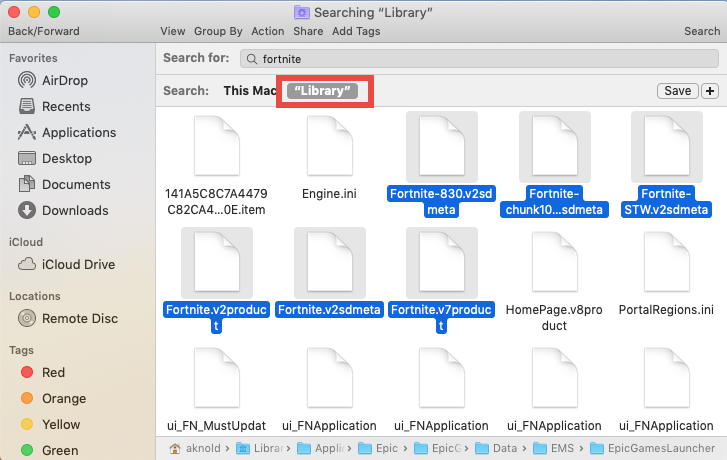The width and height of the screenshot is (727, 460).
Task: Click the EpicGames folder in the path bar
Action: pos(438,448)
